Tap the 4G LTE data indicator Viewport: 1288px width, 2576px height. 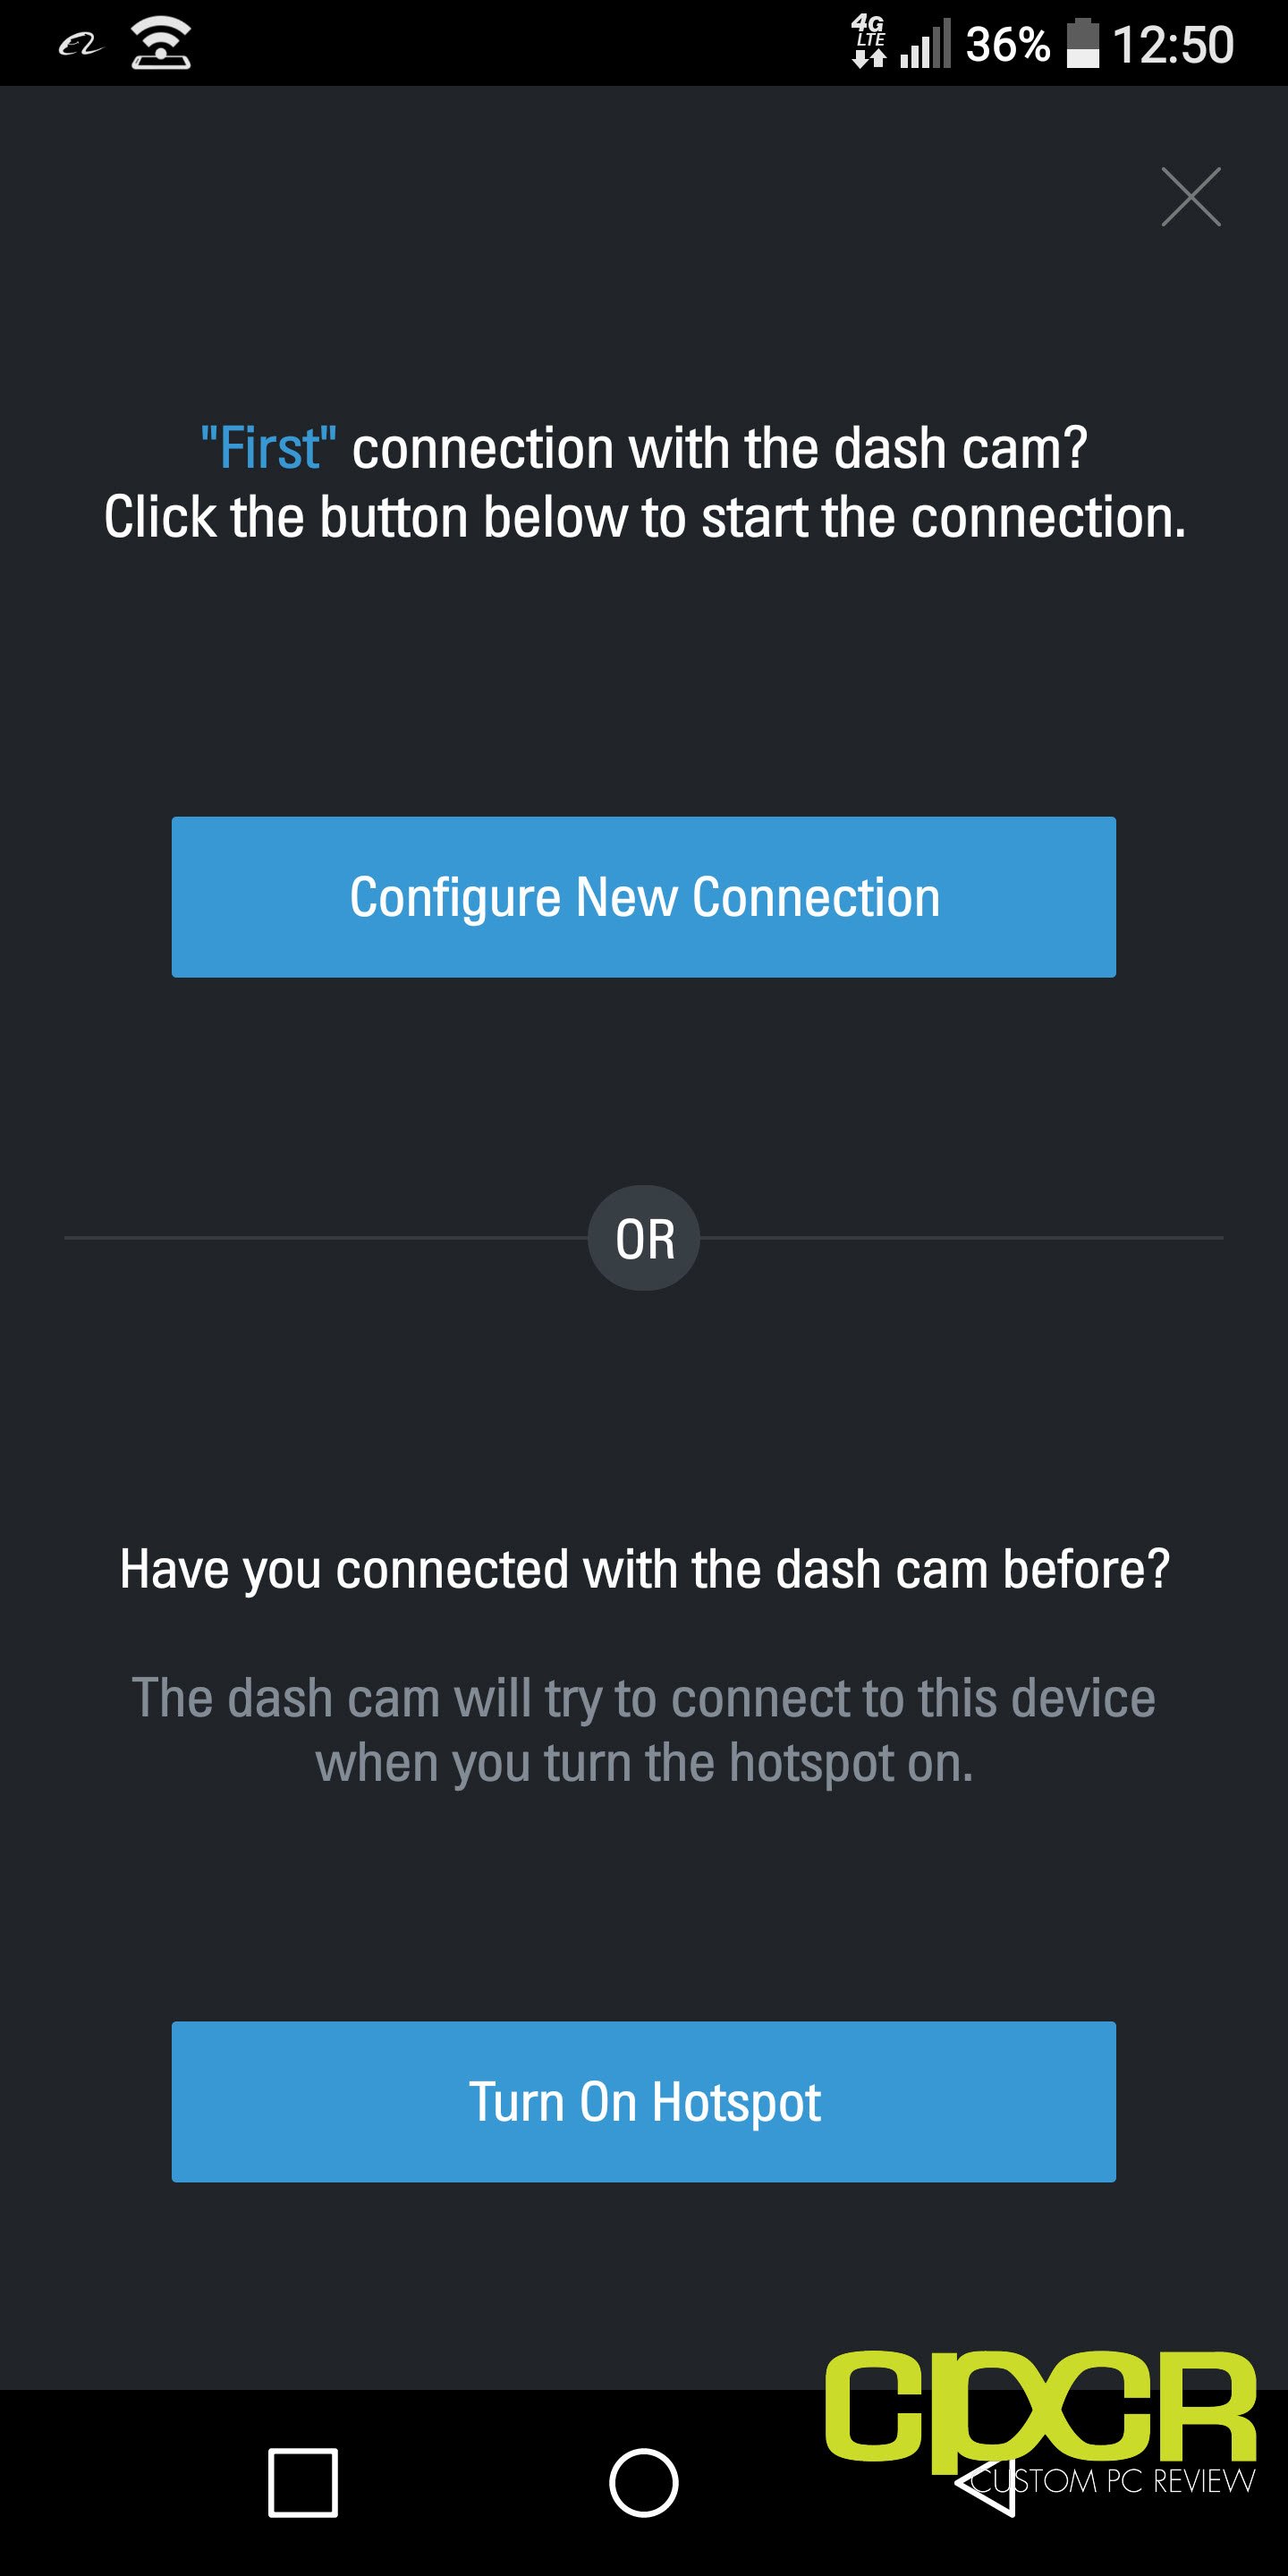[869, 41]
